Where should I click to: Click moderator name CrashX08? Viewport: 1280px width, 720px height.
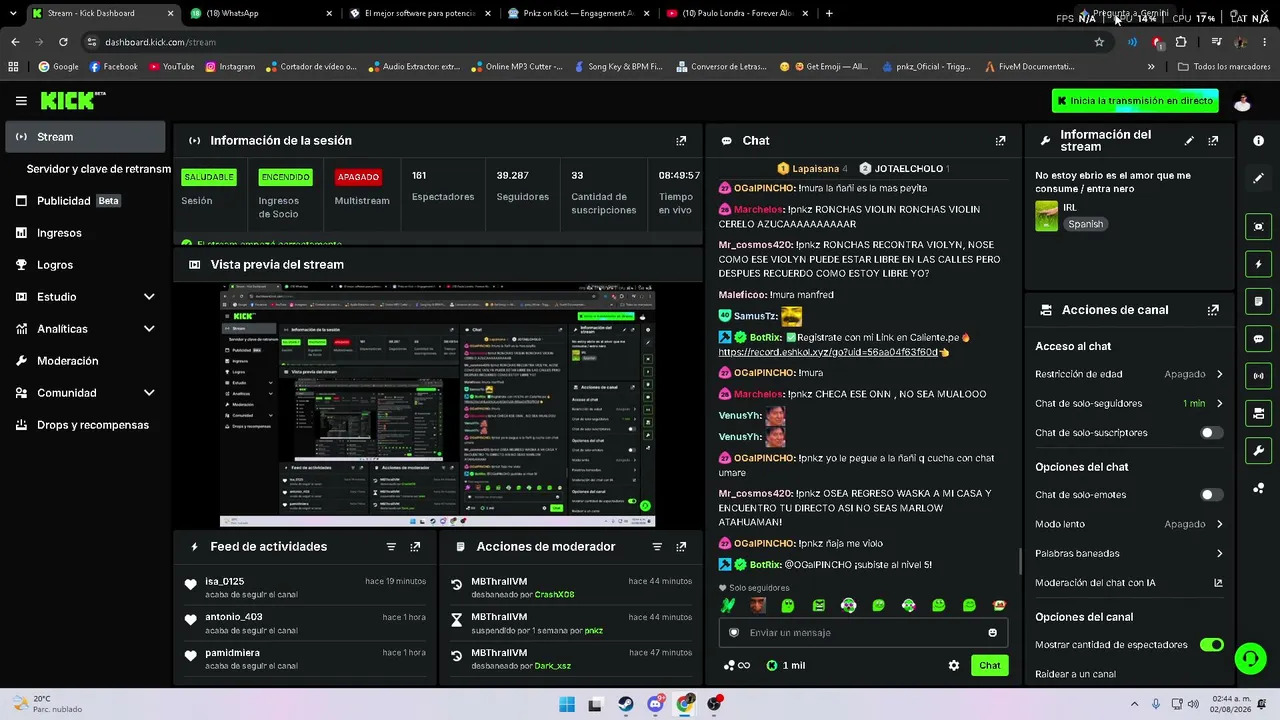pyautogui.click(x=554, y=595)
